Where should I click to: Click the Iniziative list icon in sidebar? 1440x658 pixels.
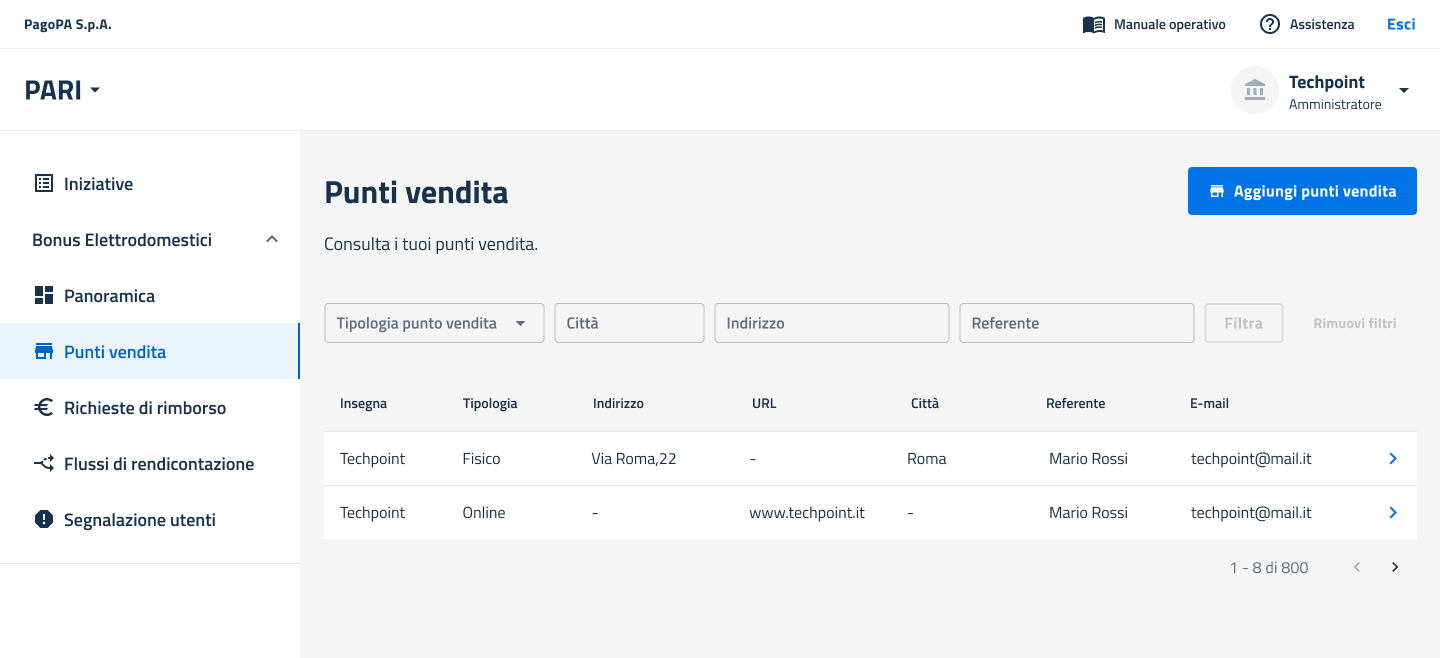click(43, 184)
